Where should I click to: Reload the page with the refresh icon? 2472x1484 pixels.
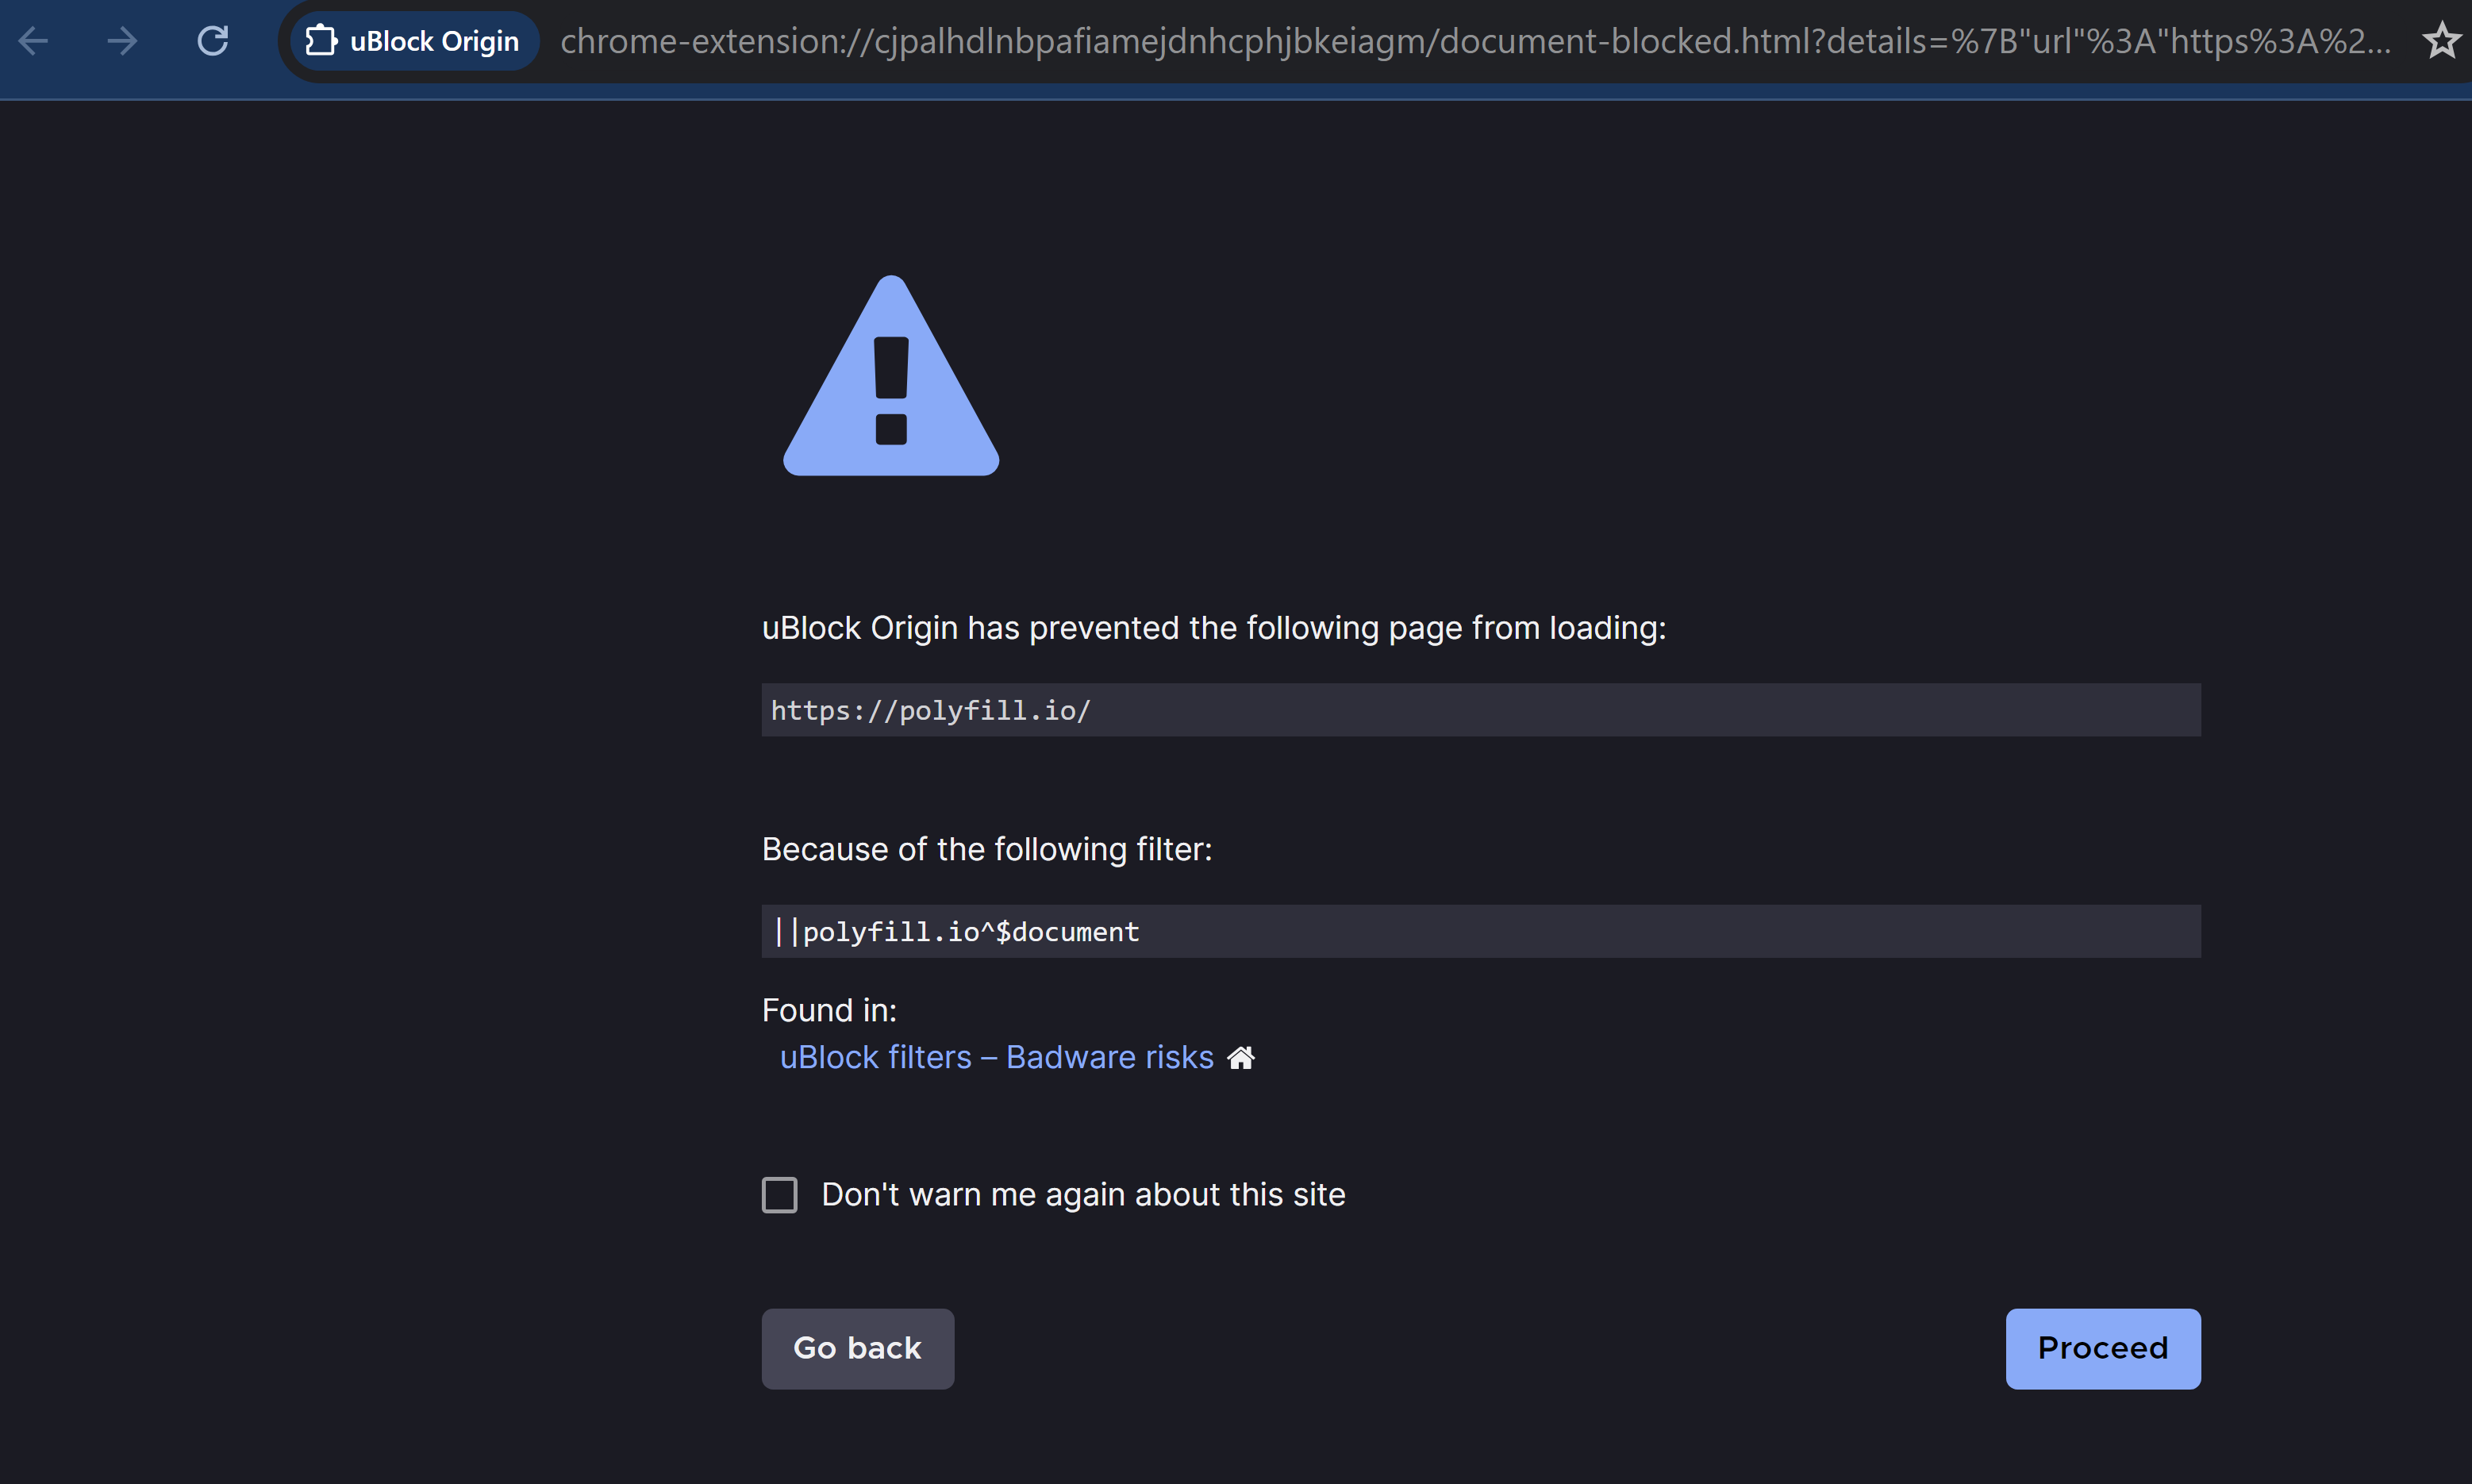[x=213, y=41]
